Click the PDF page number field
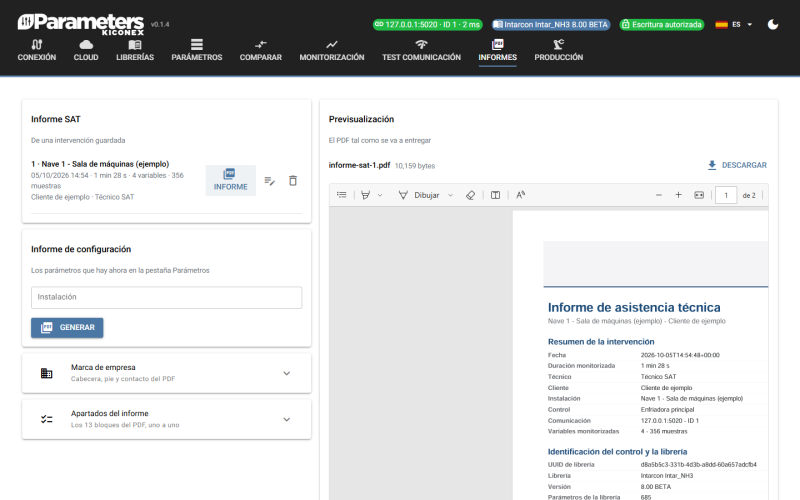This screenshot has height=500, width=800. (x=726, y=195)
